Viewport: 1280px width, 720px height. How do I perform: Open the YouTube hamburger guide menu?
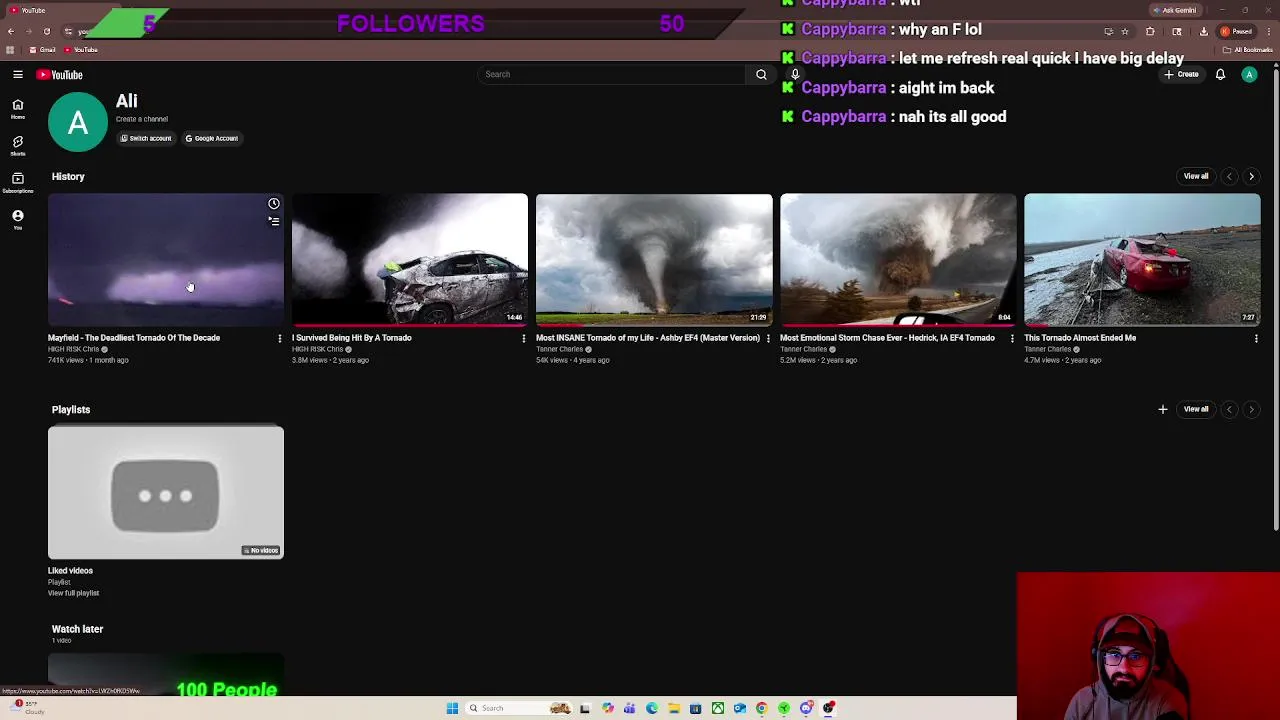pos(18,74)
